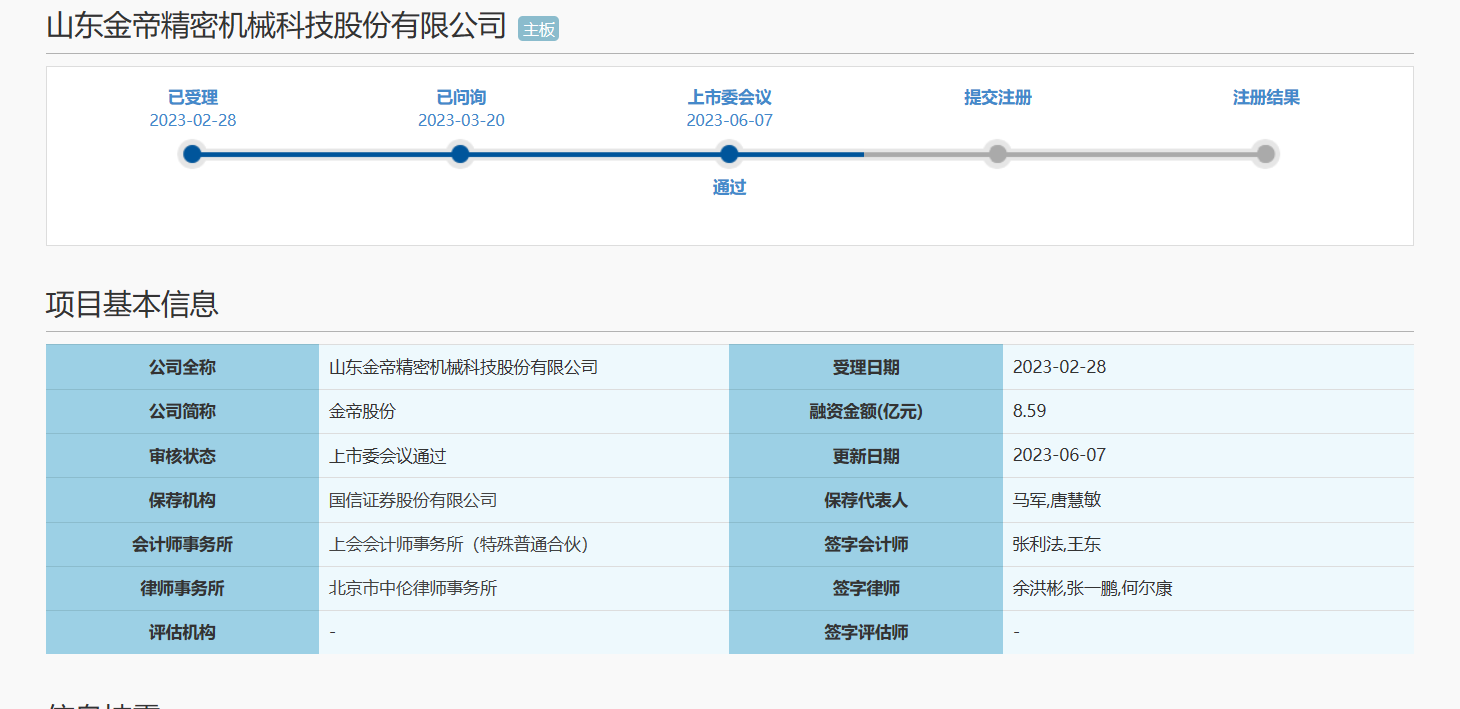1460x709 pixels.
Task: Click the 上市委会议通过 status cell
Action: (x=524, y=455)
